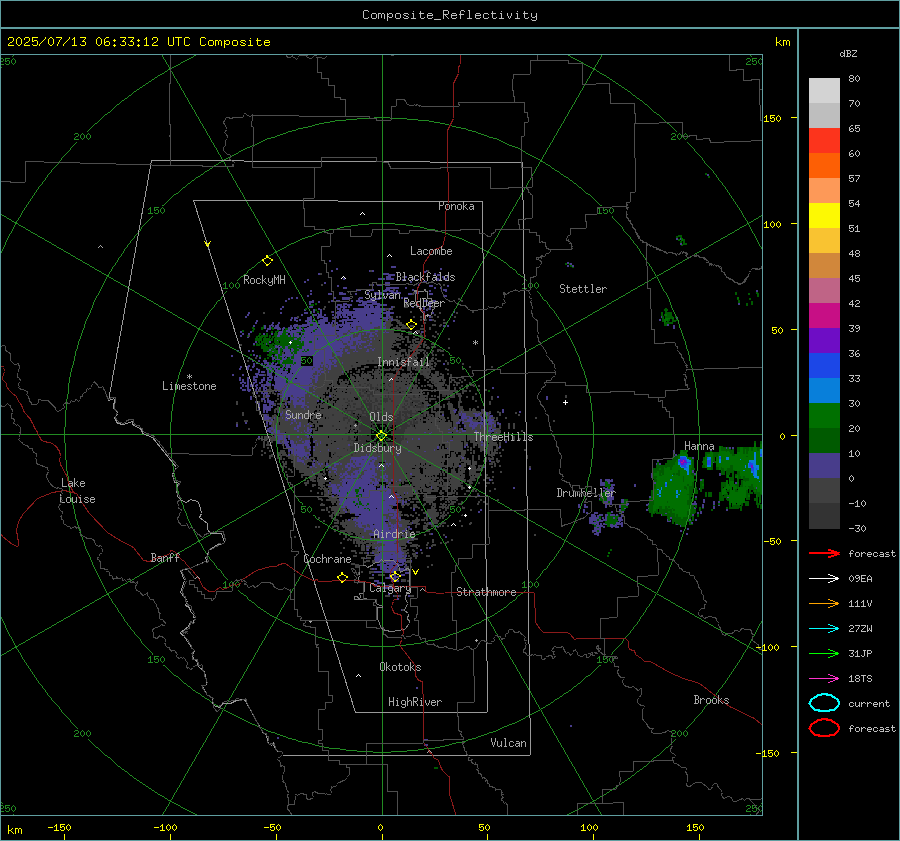The image size is (900, 841).
Task: Click the Blackfalds city label
Action: coord(425,277)
